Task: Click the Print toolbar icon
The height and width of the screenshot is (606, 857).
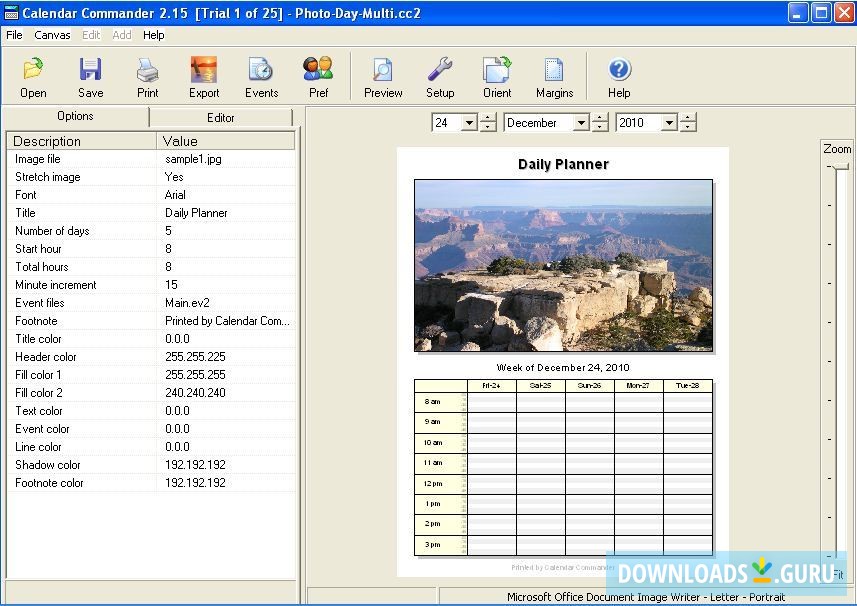Action: [x=147, y=70]
